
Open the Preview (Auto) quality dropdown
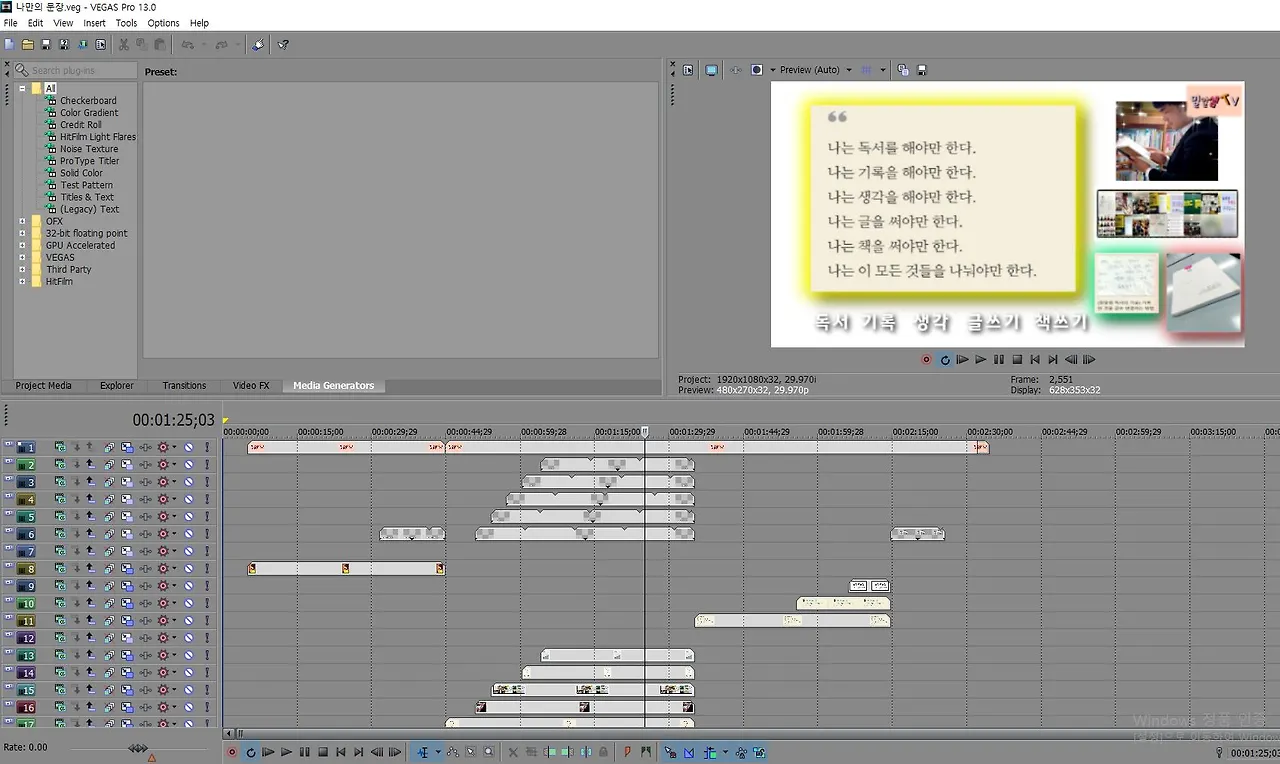815,70
